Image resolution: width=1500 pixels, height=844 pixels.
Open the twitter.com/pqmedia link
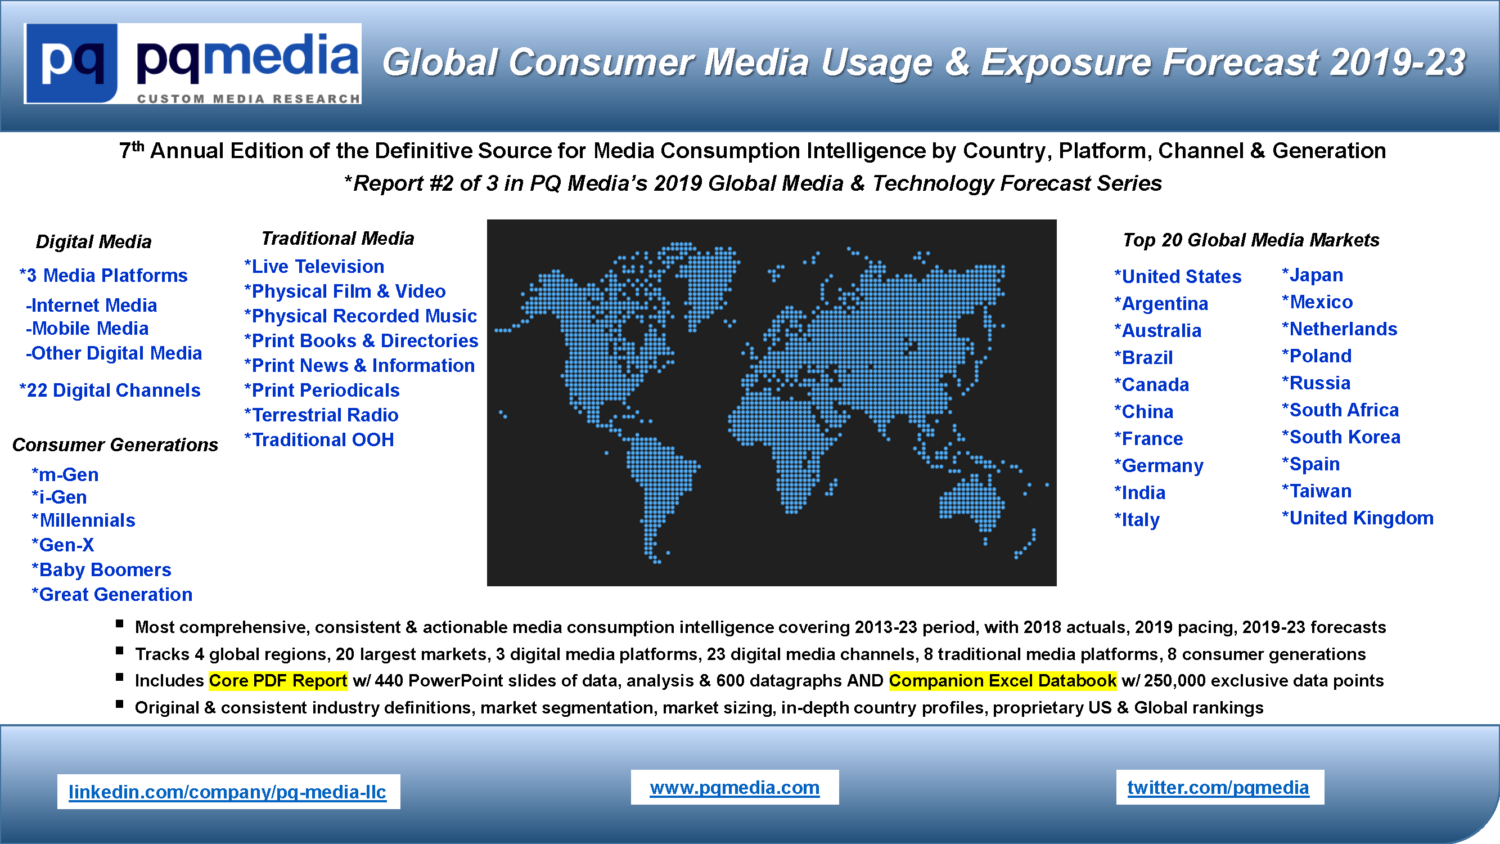coord(1218,787)
